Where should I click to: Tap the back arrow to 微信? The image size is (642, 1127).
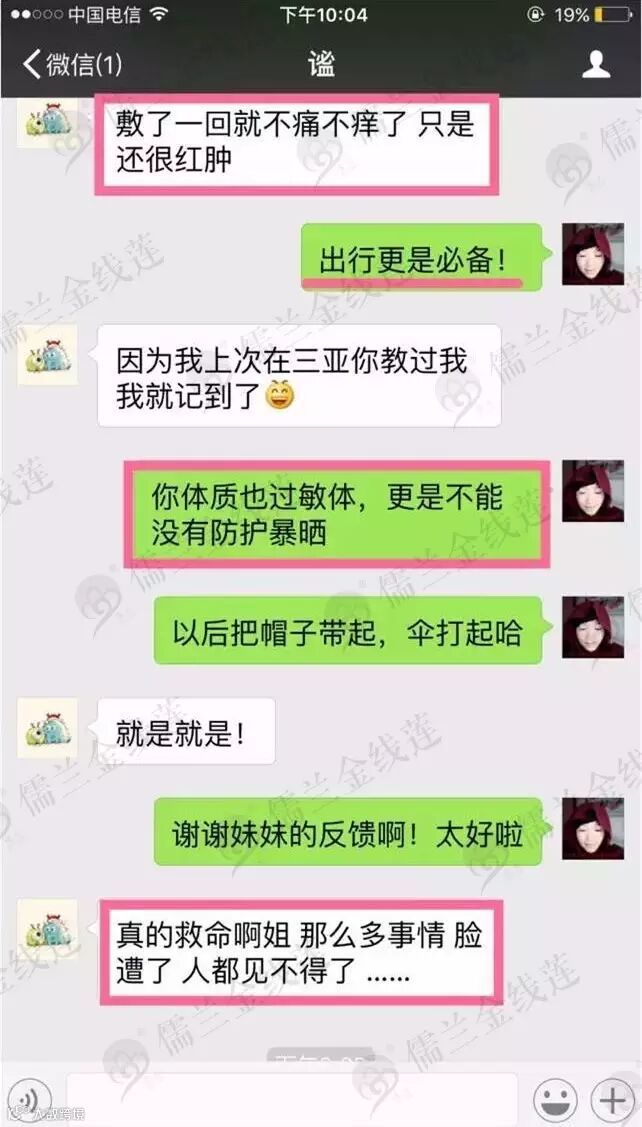tap(32, 64)
